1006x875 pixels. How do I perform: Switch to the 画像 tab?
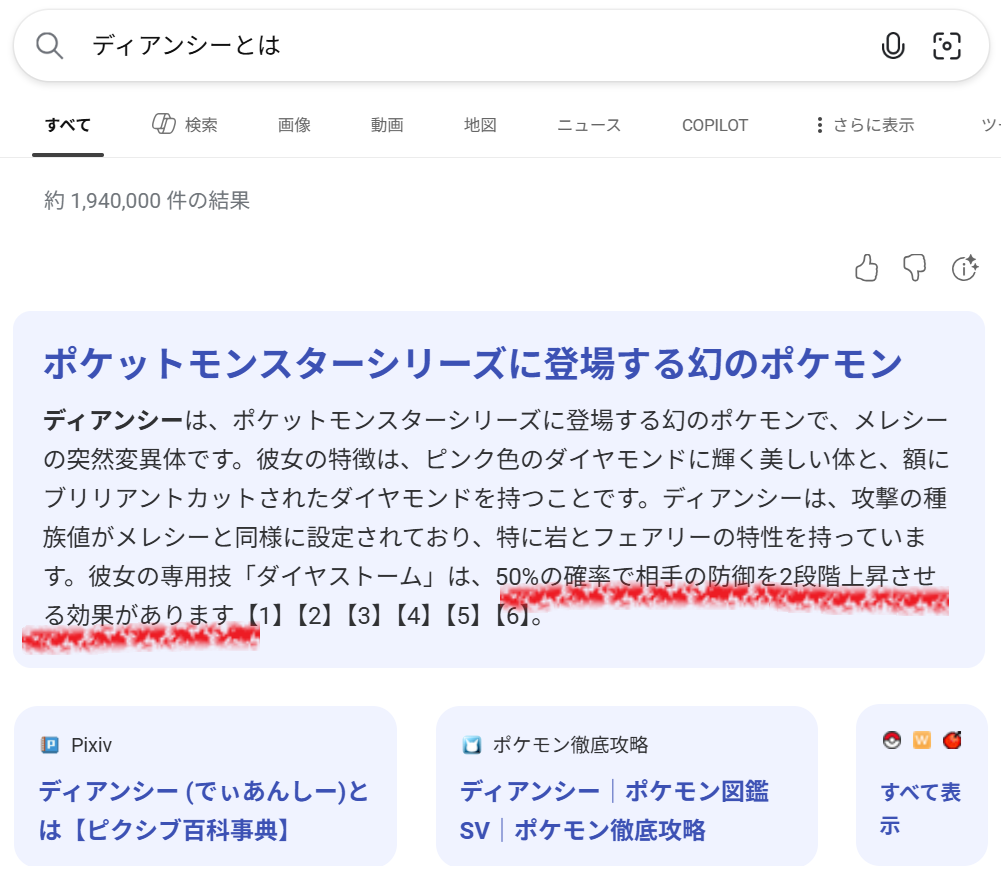[x=294, y=125]
